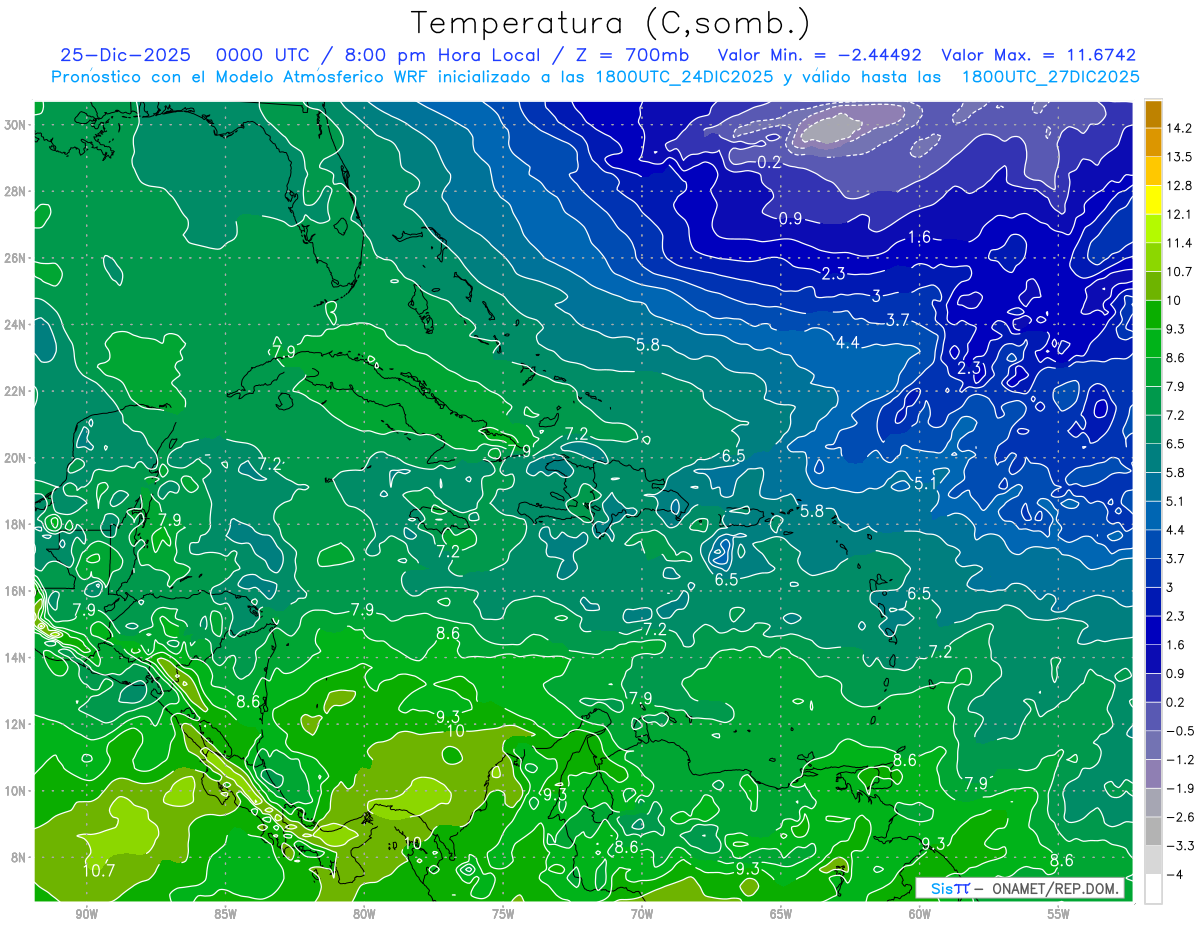The height and width of the screenshot is (927, 1200).
Task: Click the '1.6' contour label on the map
Action: (x=919, y=237)
